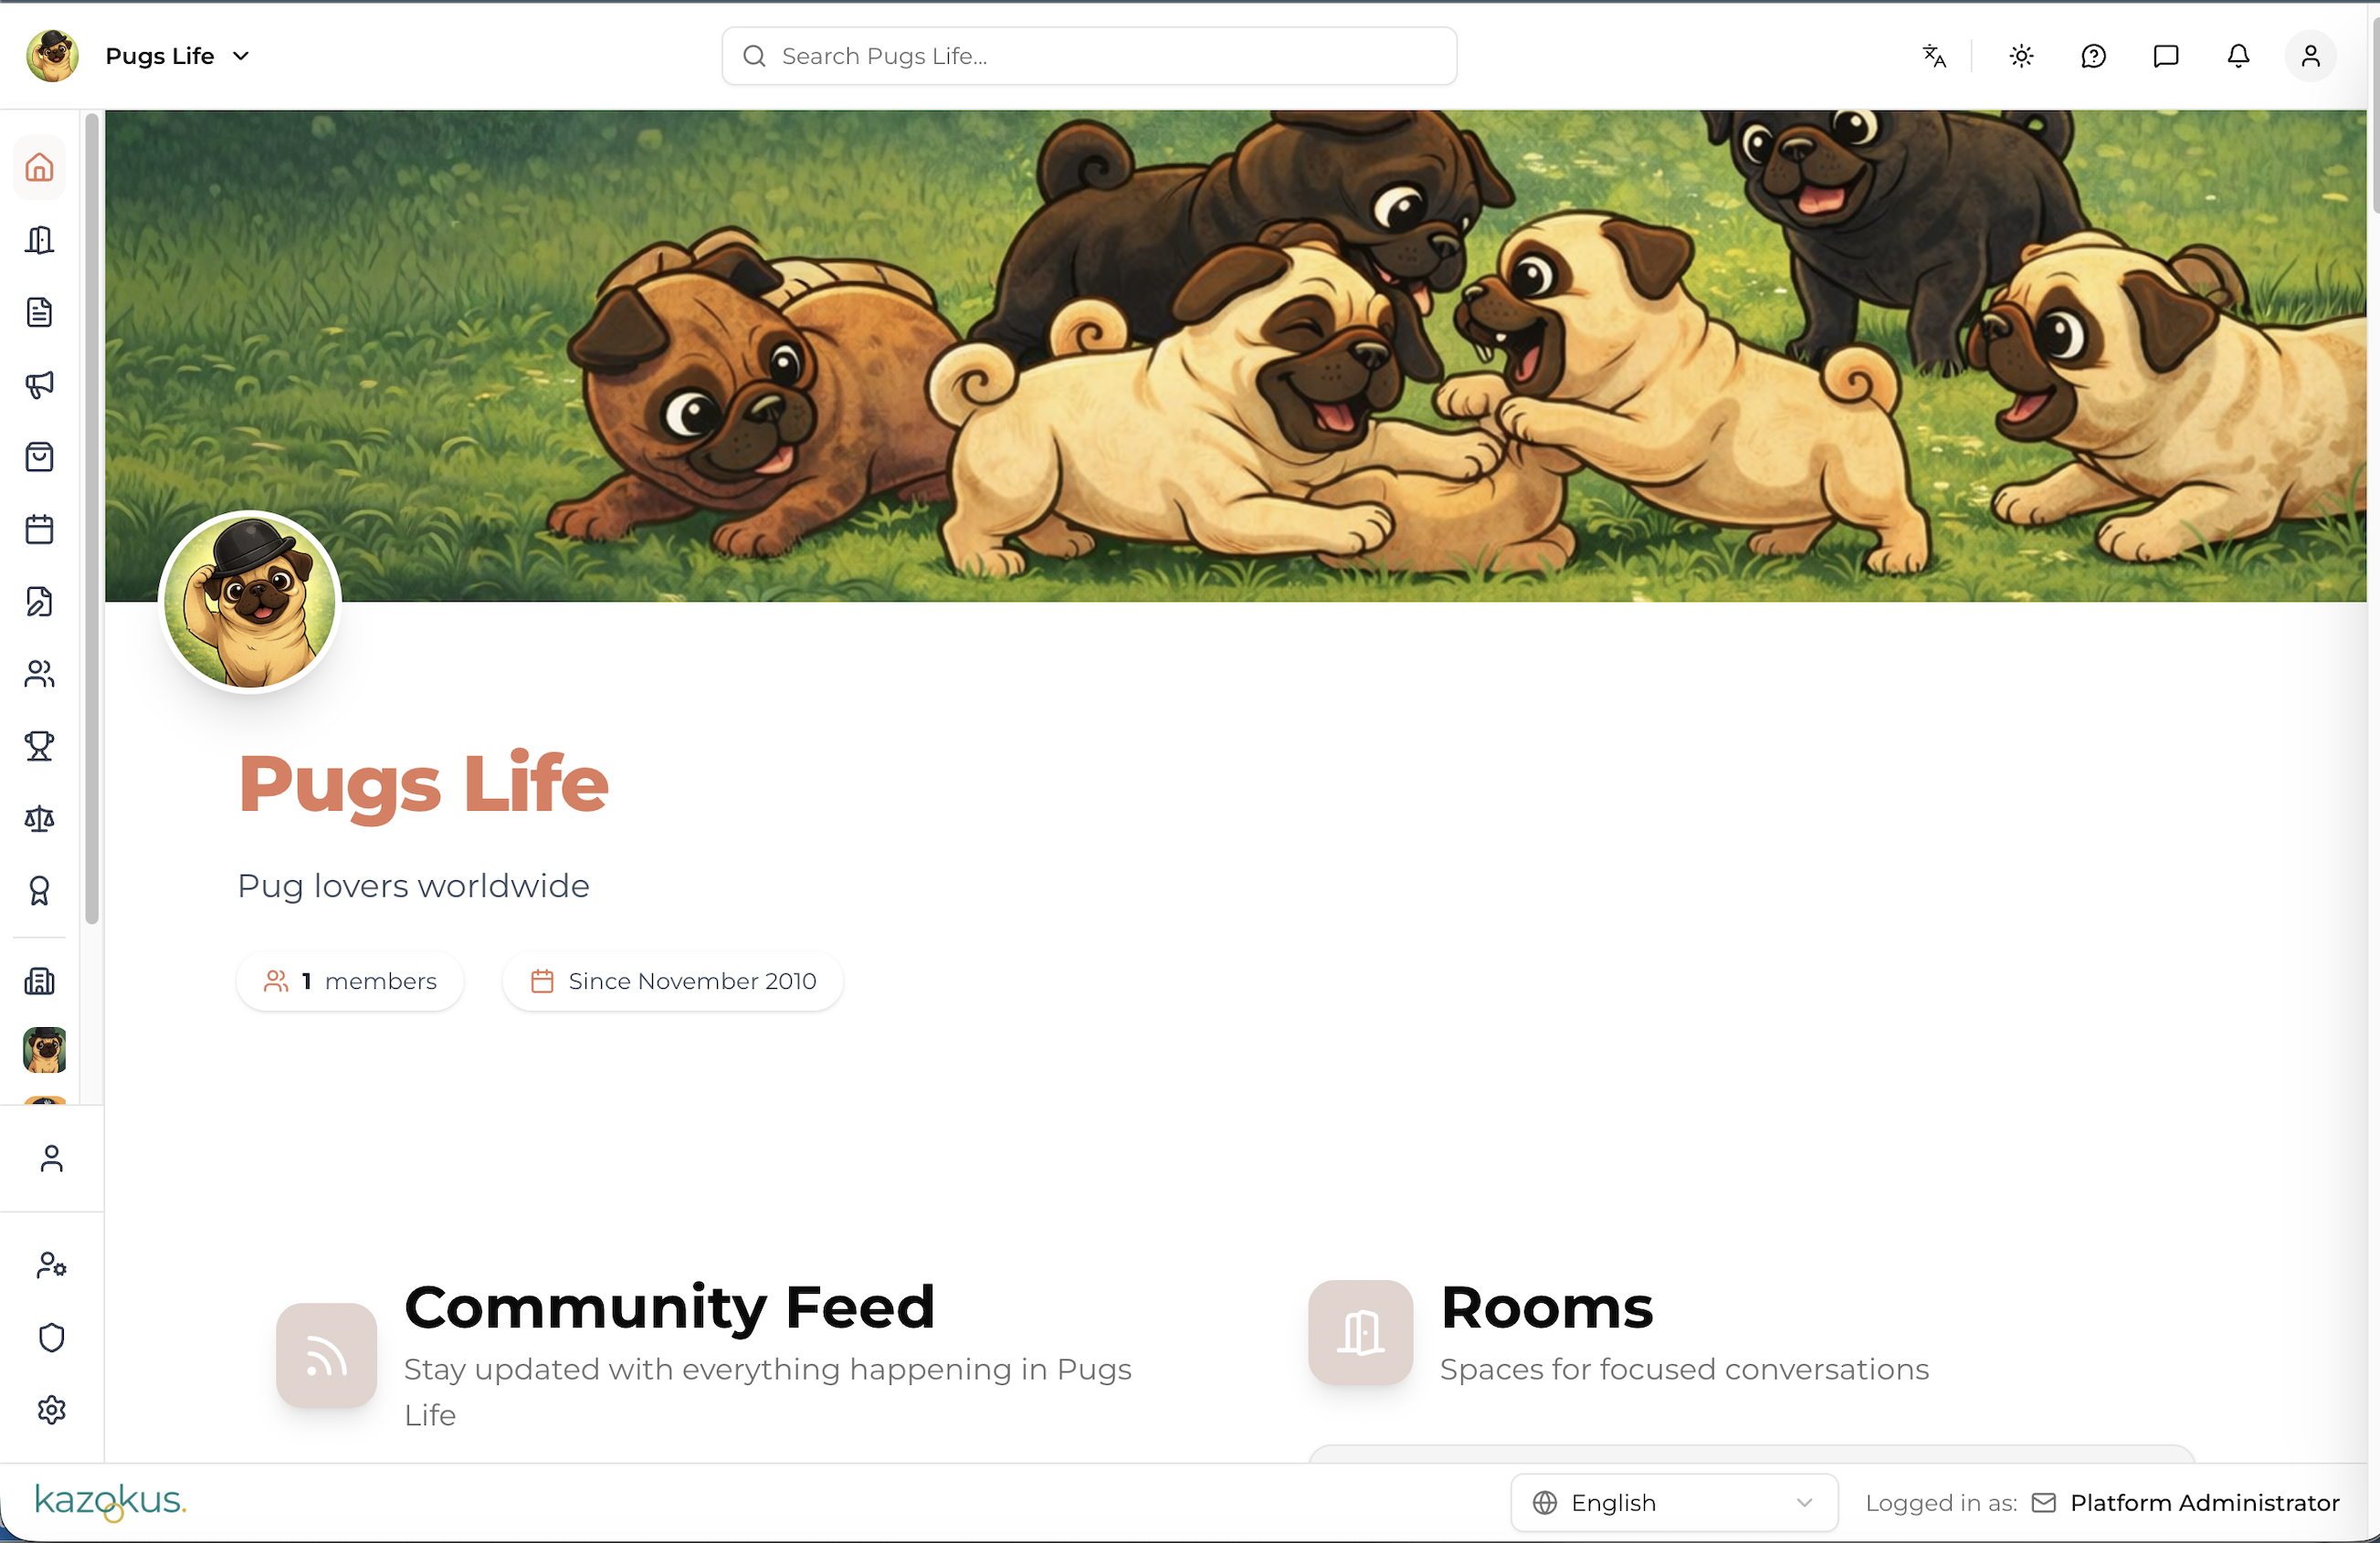Open the members people icon in sidebar
The image size is (2380, 1543).
tap(39, 674)
